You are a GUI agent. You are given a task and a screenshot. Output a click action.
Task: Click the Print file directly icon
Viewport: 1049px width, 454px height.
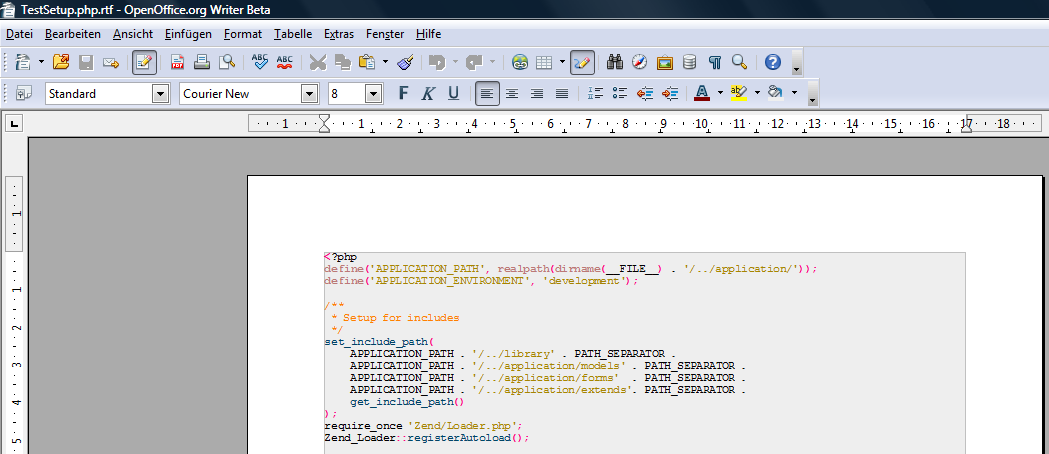202,62
